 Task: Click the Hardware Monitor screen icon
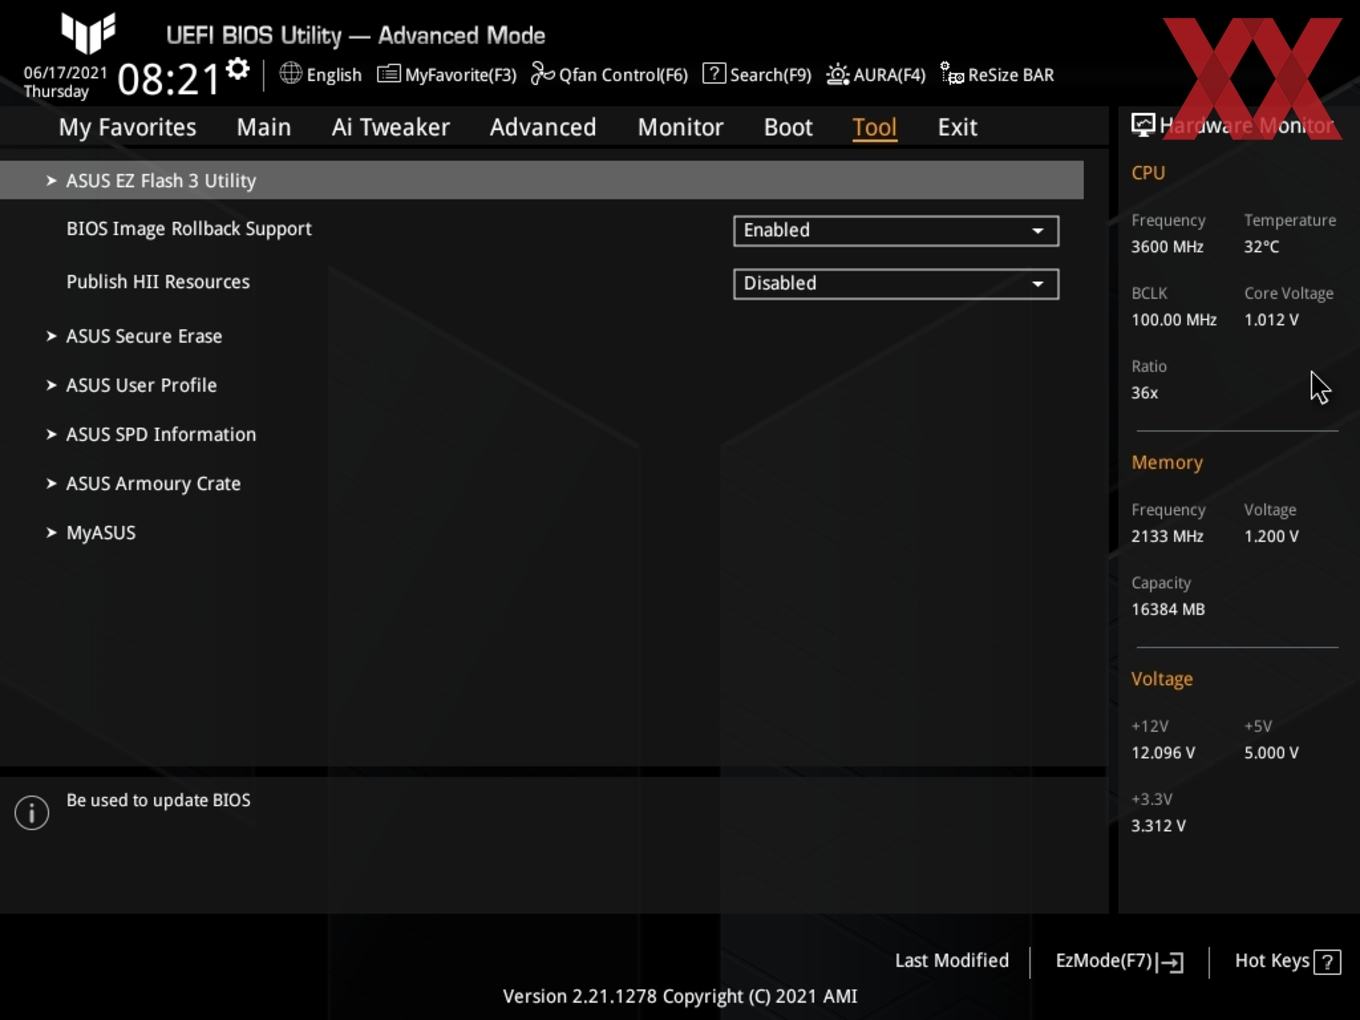tap(1143, 125)
